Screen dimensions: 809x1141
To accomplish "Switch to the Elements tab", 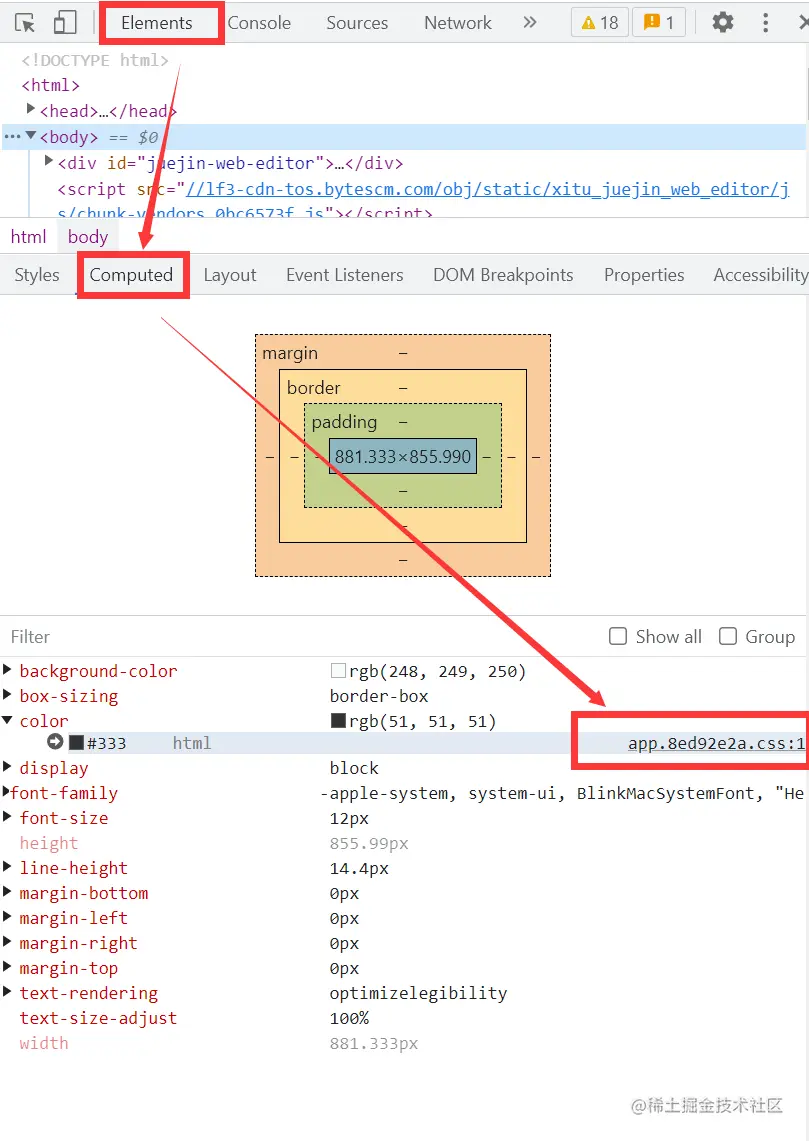I will point(156,23).
